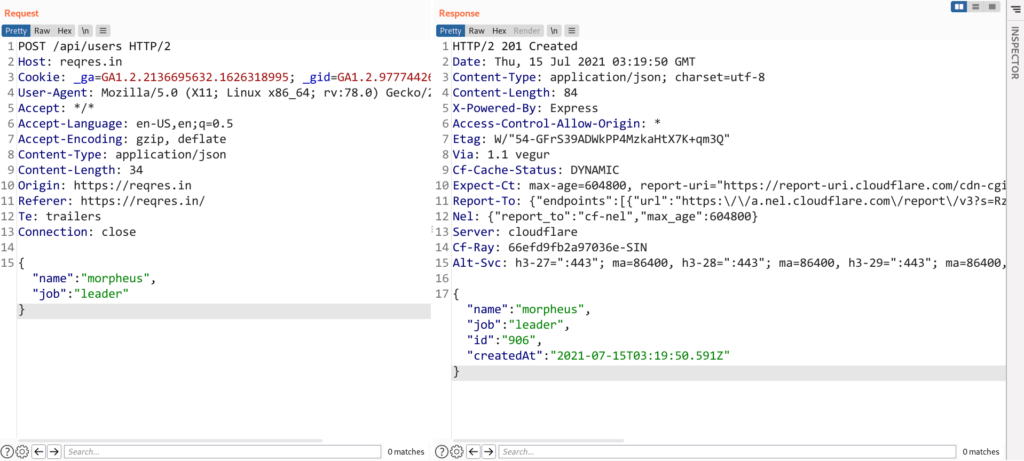Toggle non-printable chars (\n) in Request
This screenshot has height=461, width=1024.
85,30
